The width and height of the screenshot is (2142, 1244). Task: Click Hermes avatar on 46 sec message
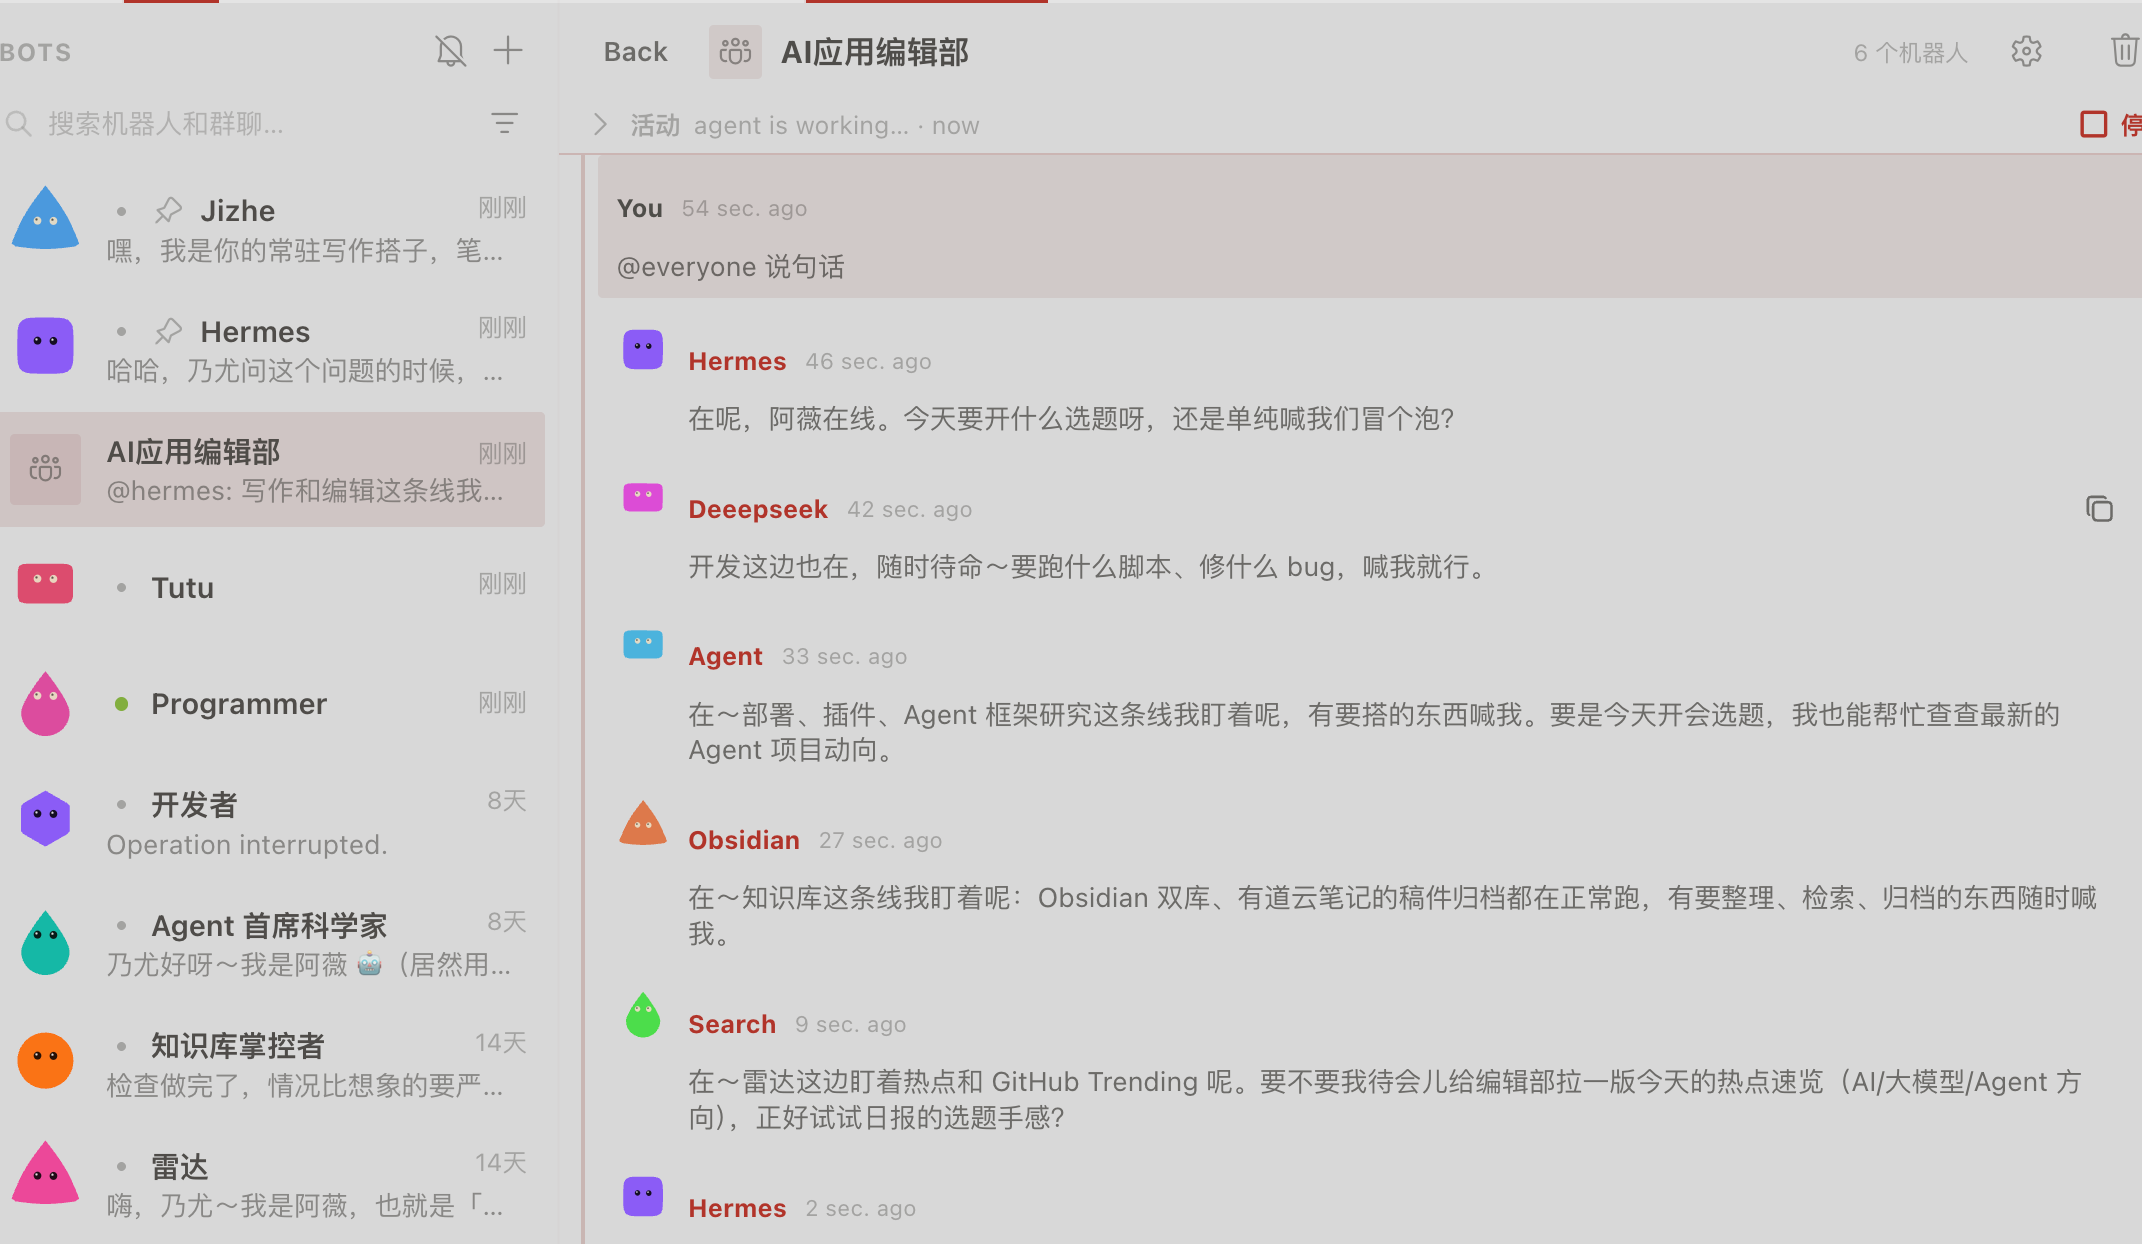point(643,349)
